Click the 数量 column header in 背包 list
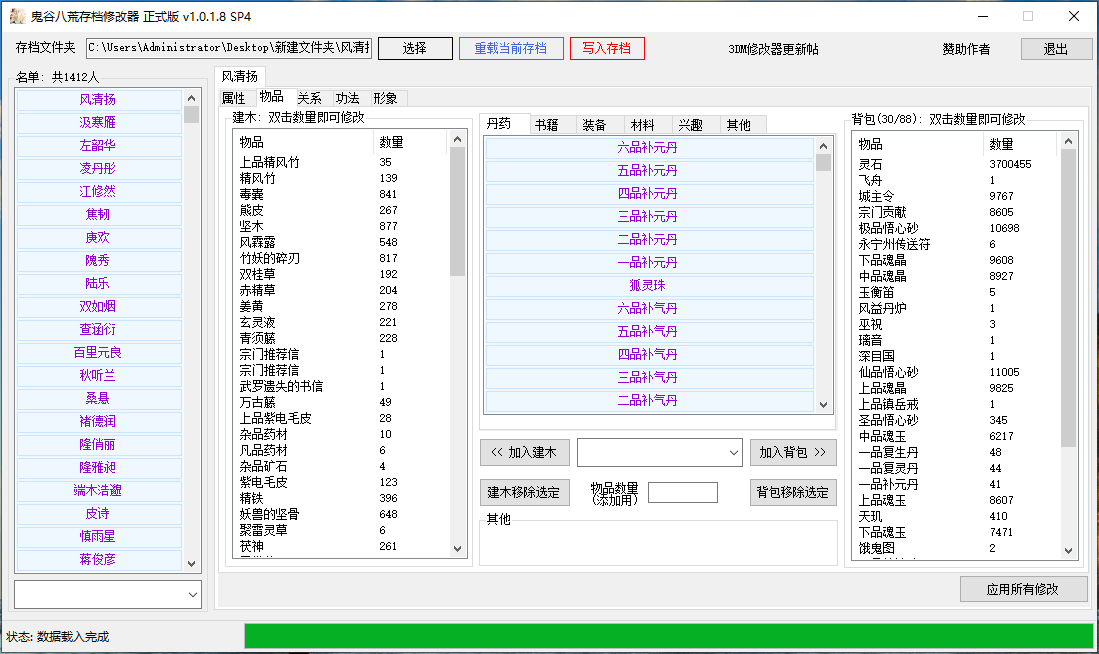The image size is (1099, 654). pyautogui.click(x=1020, y=144)
